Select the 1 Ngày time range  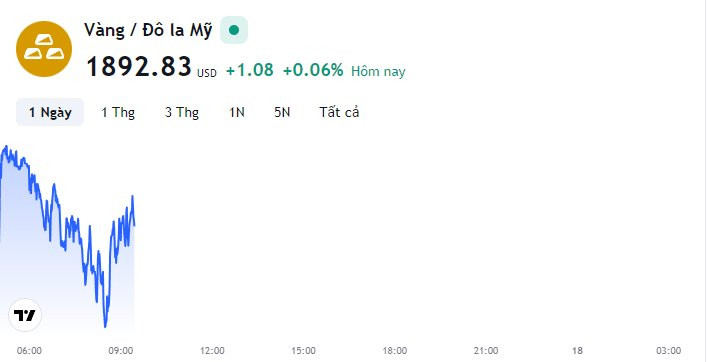[50, 112]
